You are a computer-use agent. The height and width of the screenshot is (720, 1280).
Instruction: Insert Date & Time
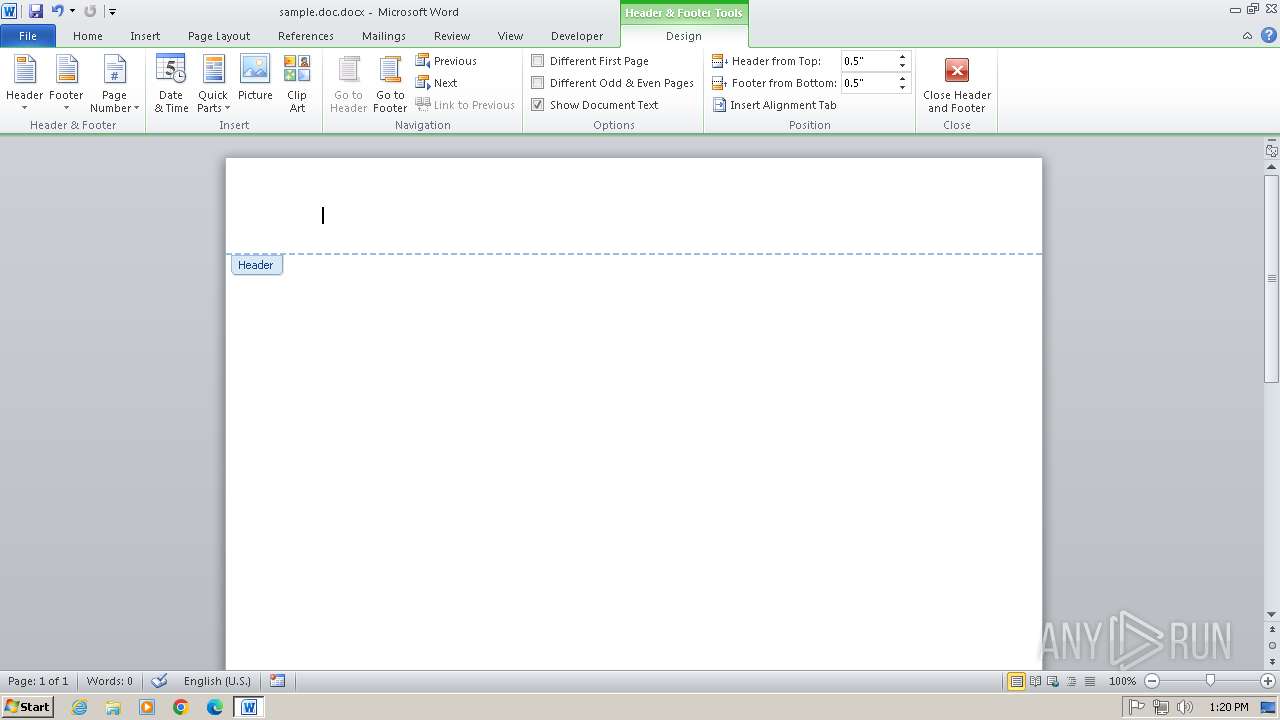tap(171, 84)
